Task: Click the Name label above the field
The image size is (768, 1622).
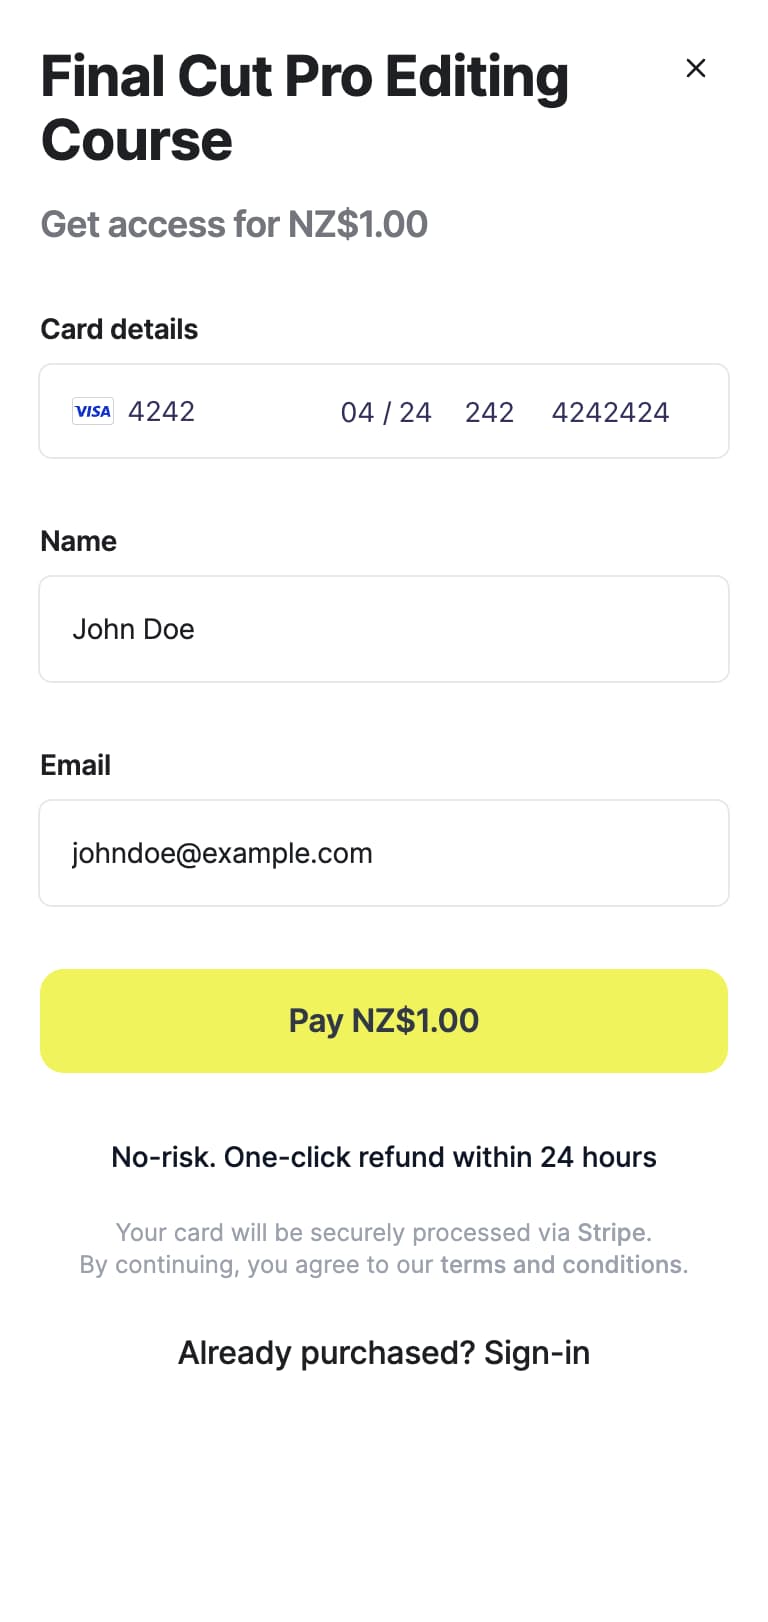Action: pyautogui.click(x=78, y=541)
